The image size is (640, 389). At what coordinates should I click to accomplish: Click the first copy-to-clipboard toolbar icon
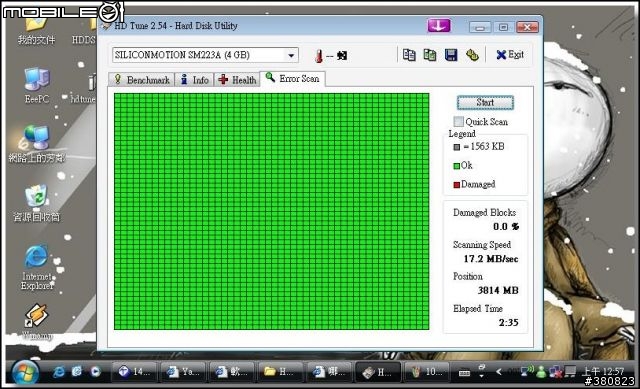(409, 55)
